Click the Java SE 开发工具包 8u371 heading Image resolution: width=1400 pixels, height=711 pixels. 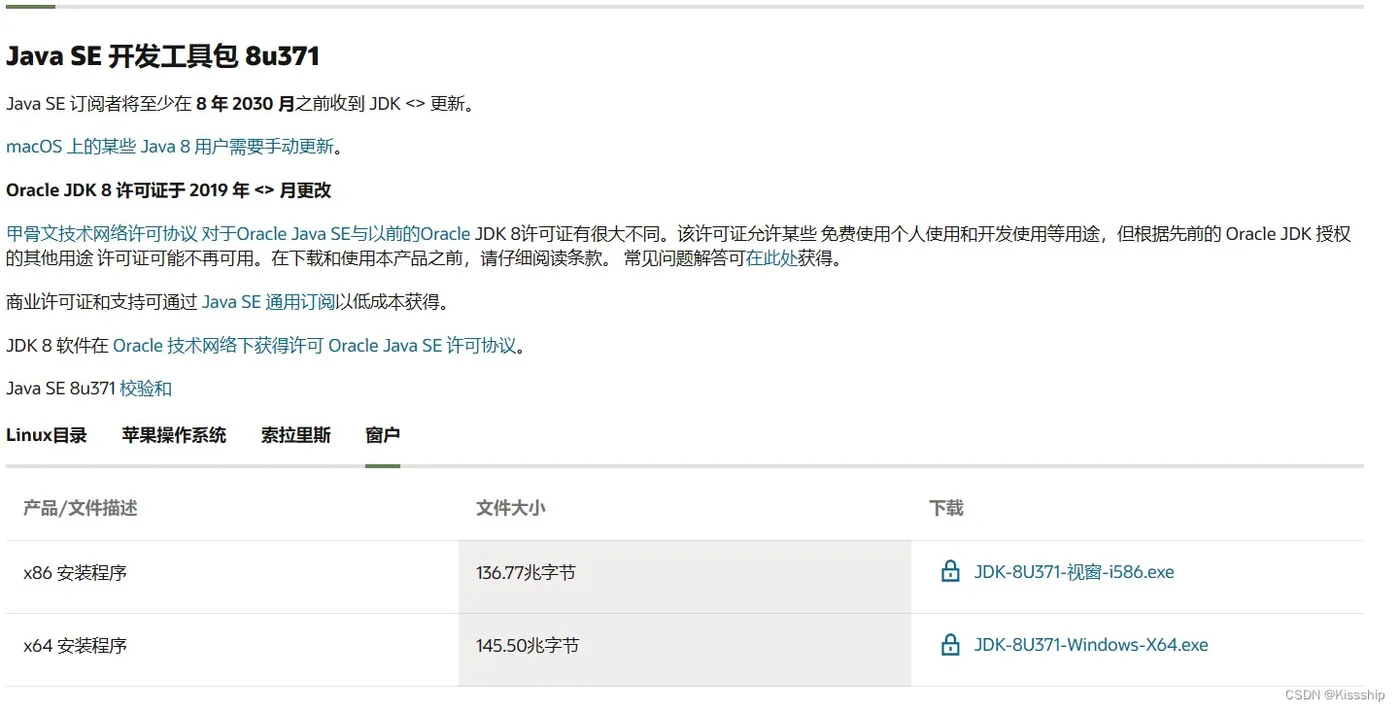point(163,56)
